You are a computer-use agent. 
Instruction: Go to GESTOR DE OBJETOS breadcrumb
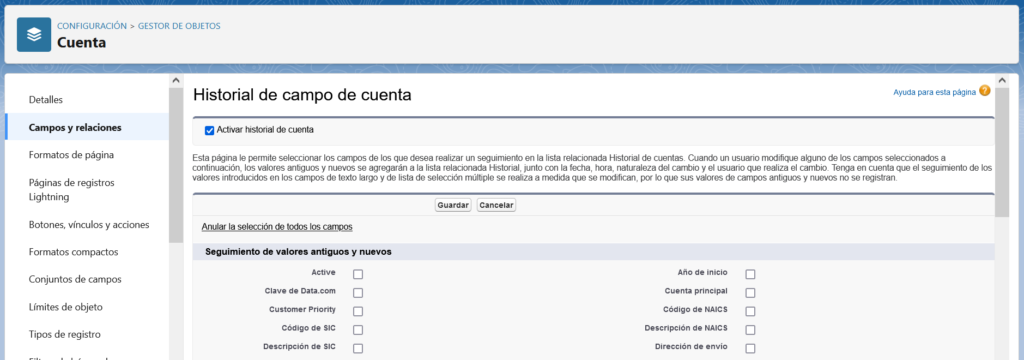tap(179, 26)
